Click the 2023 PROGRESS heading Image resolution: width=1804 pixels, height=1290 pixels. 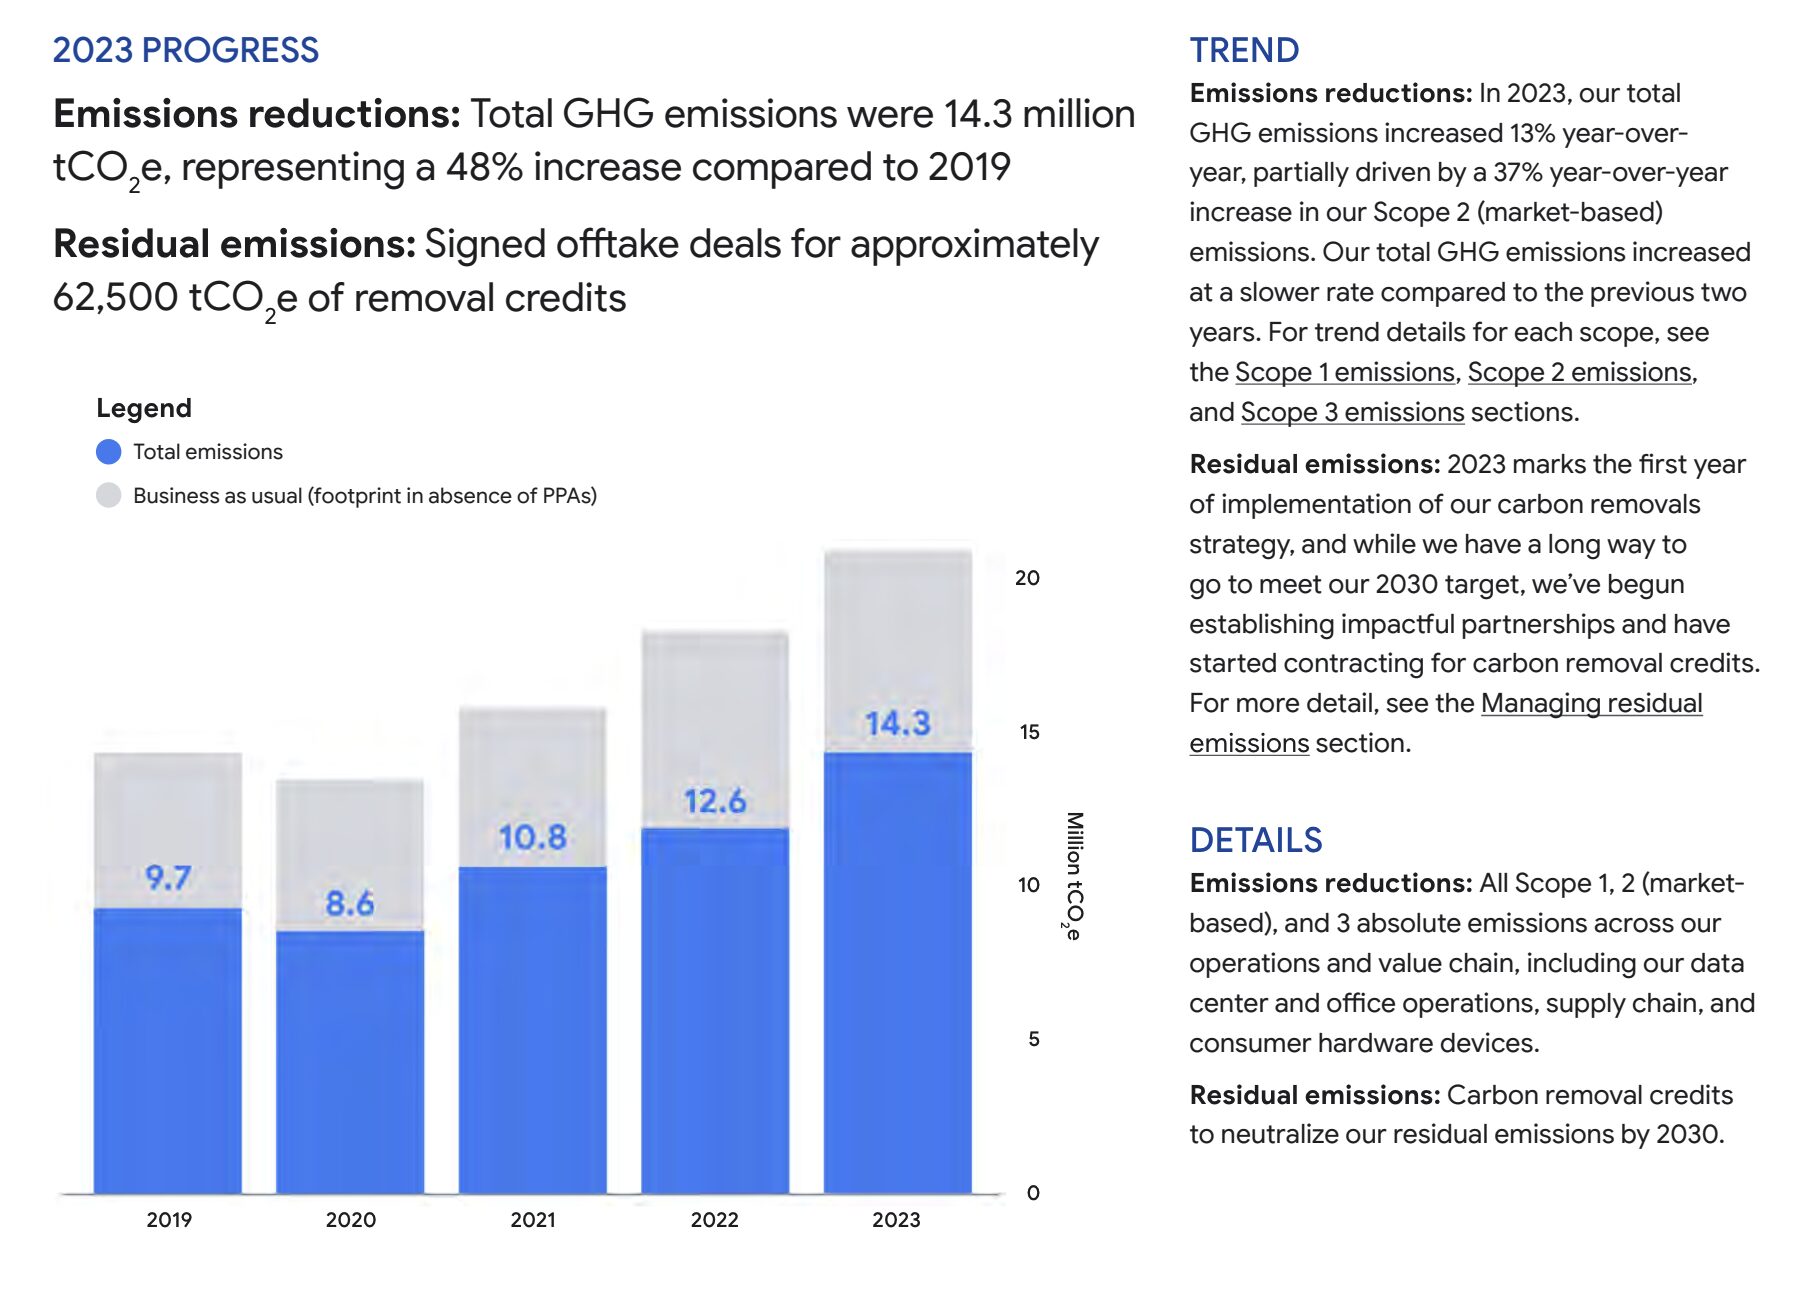(x=186, y=50)
